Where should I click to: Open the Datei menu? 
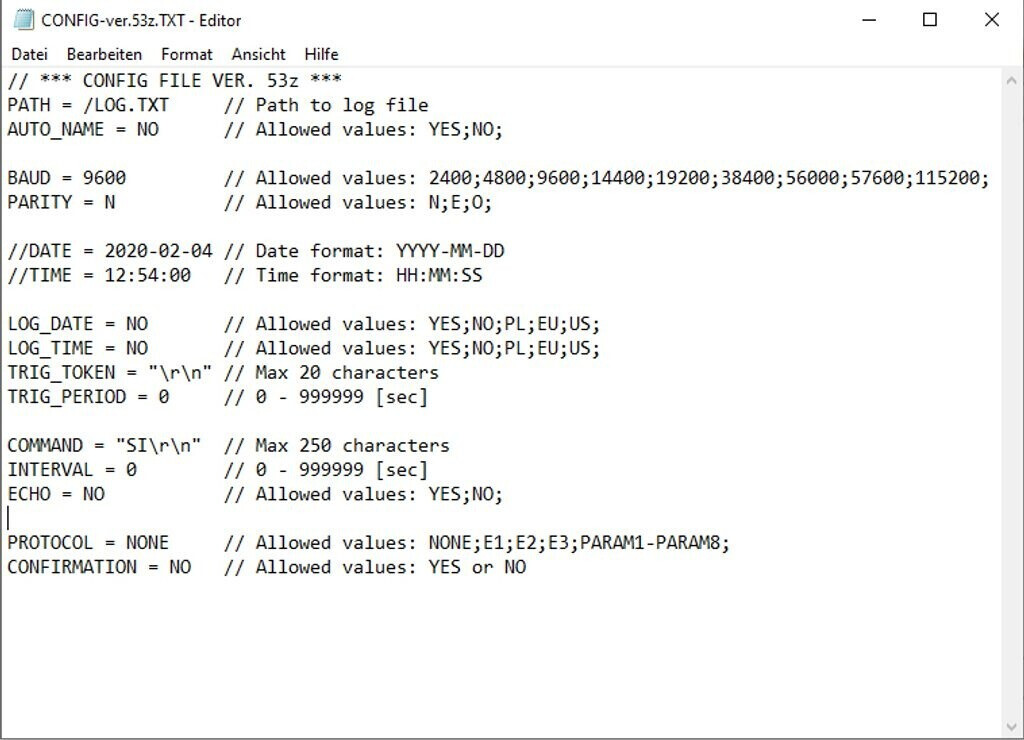pos(29,54)
